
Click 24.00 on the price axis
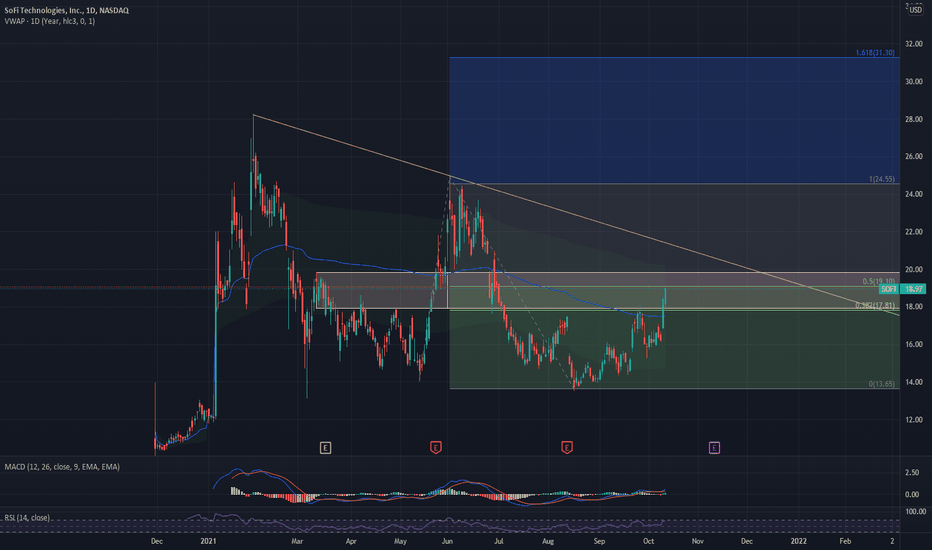click(914, 194)
